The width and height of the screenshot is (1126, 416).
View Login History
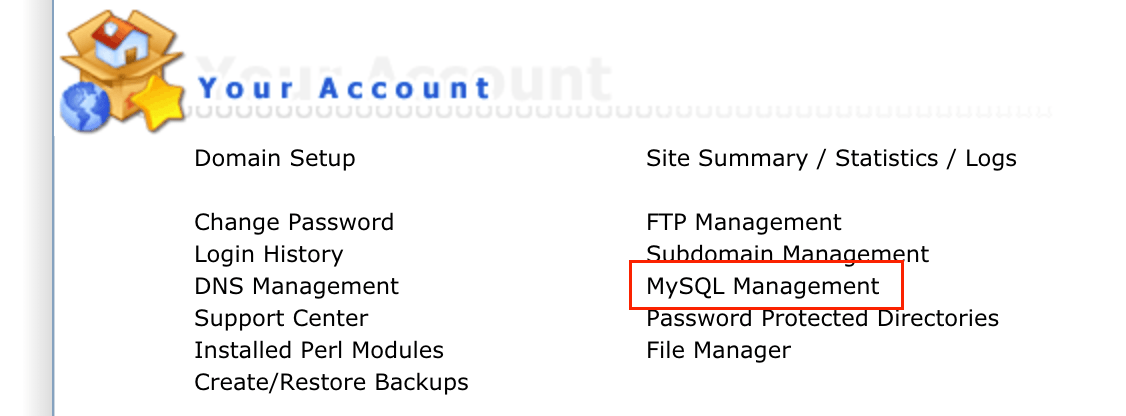click(x=268, y=254)
